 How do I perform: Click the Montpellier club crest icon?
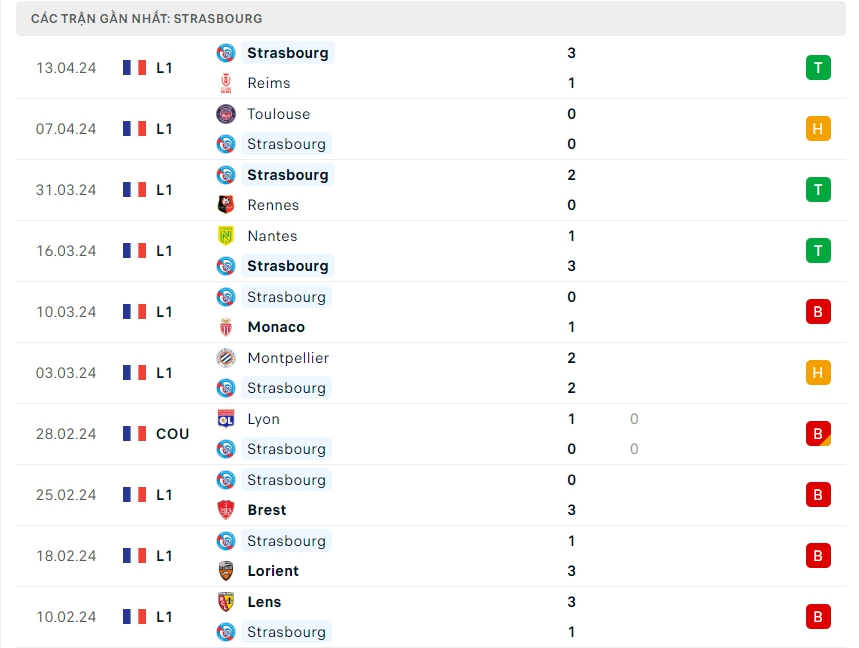click(x=226, y=358)
